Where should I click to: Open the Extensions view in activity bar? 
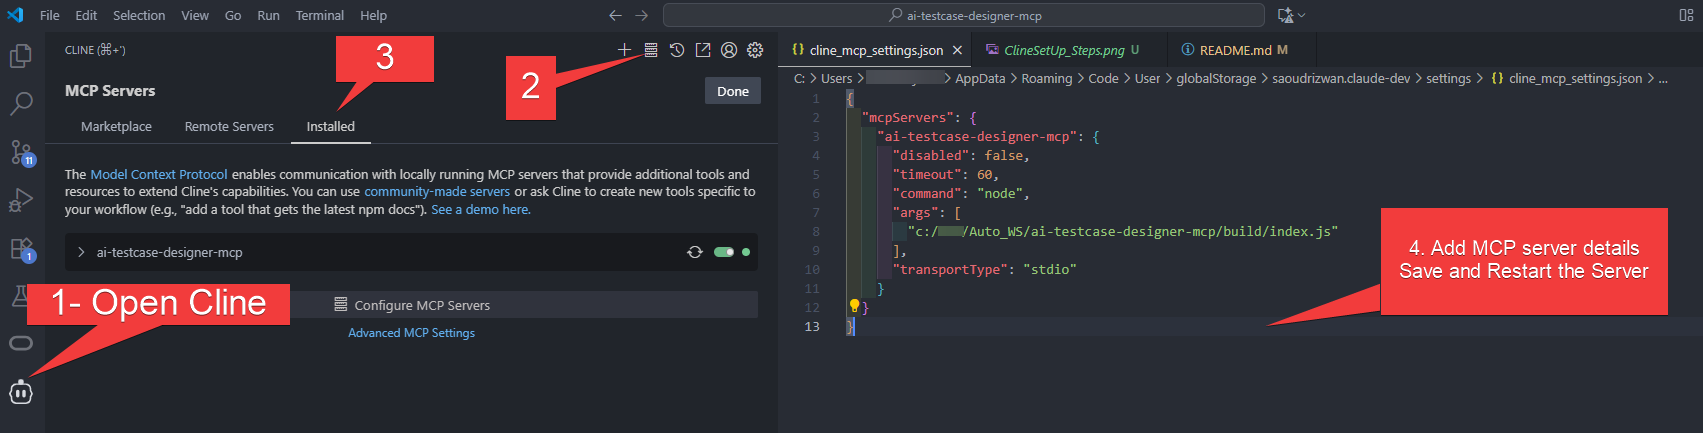point(21,248)
